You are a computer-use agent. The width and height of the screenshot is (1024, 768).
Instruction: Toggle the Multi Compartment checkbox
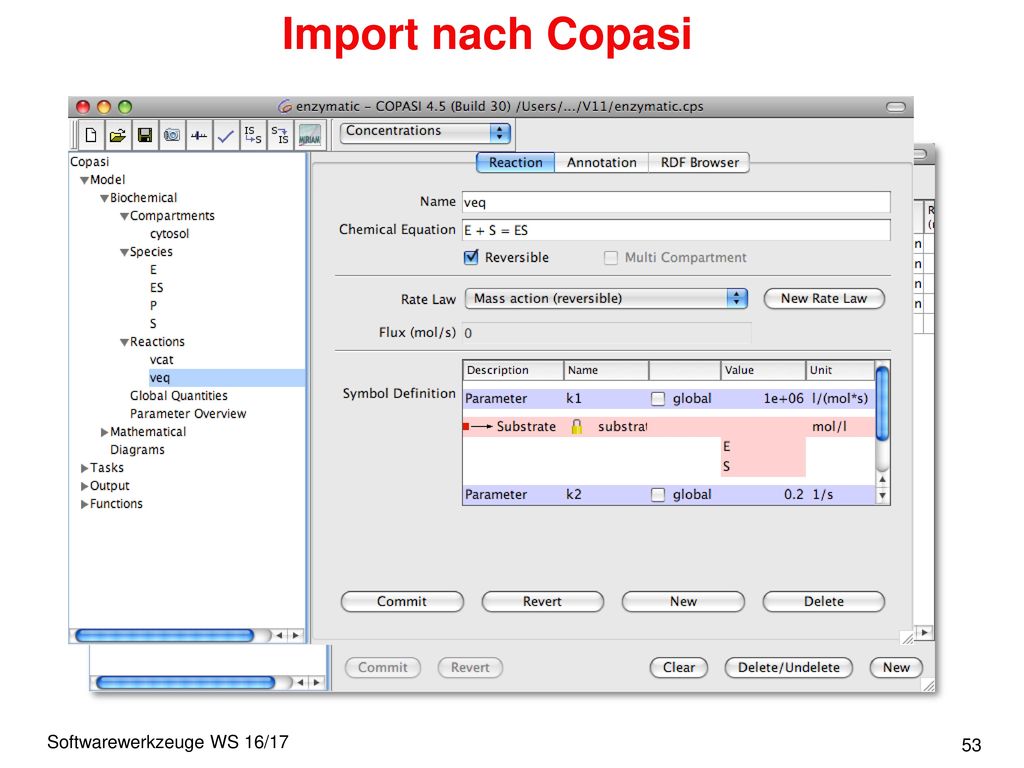[611, 258]
